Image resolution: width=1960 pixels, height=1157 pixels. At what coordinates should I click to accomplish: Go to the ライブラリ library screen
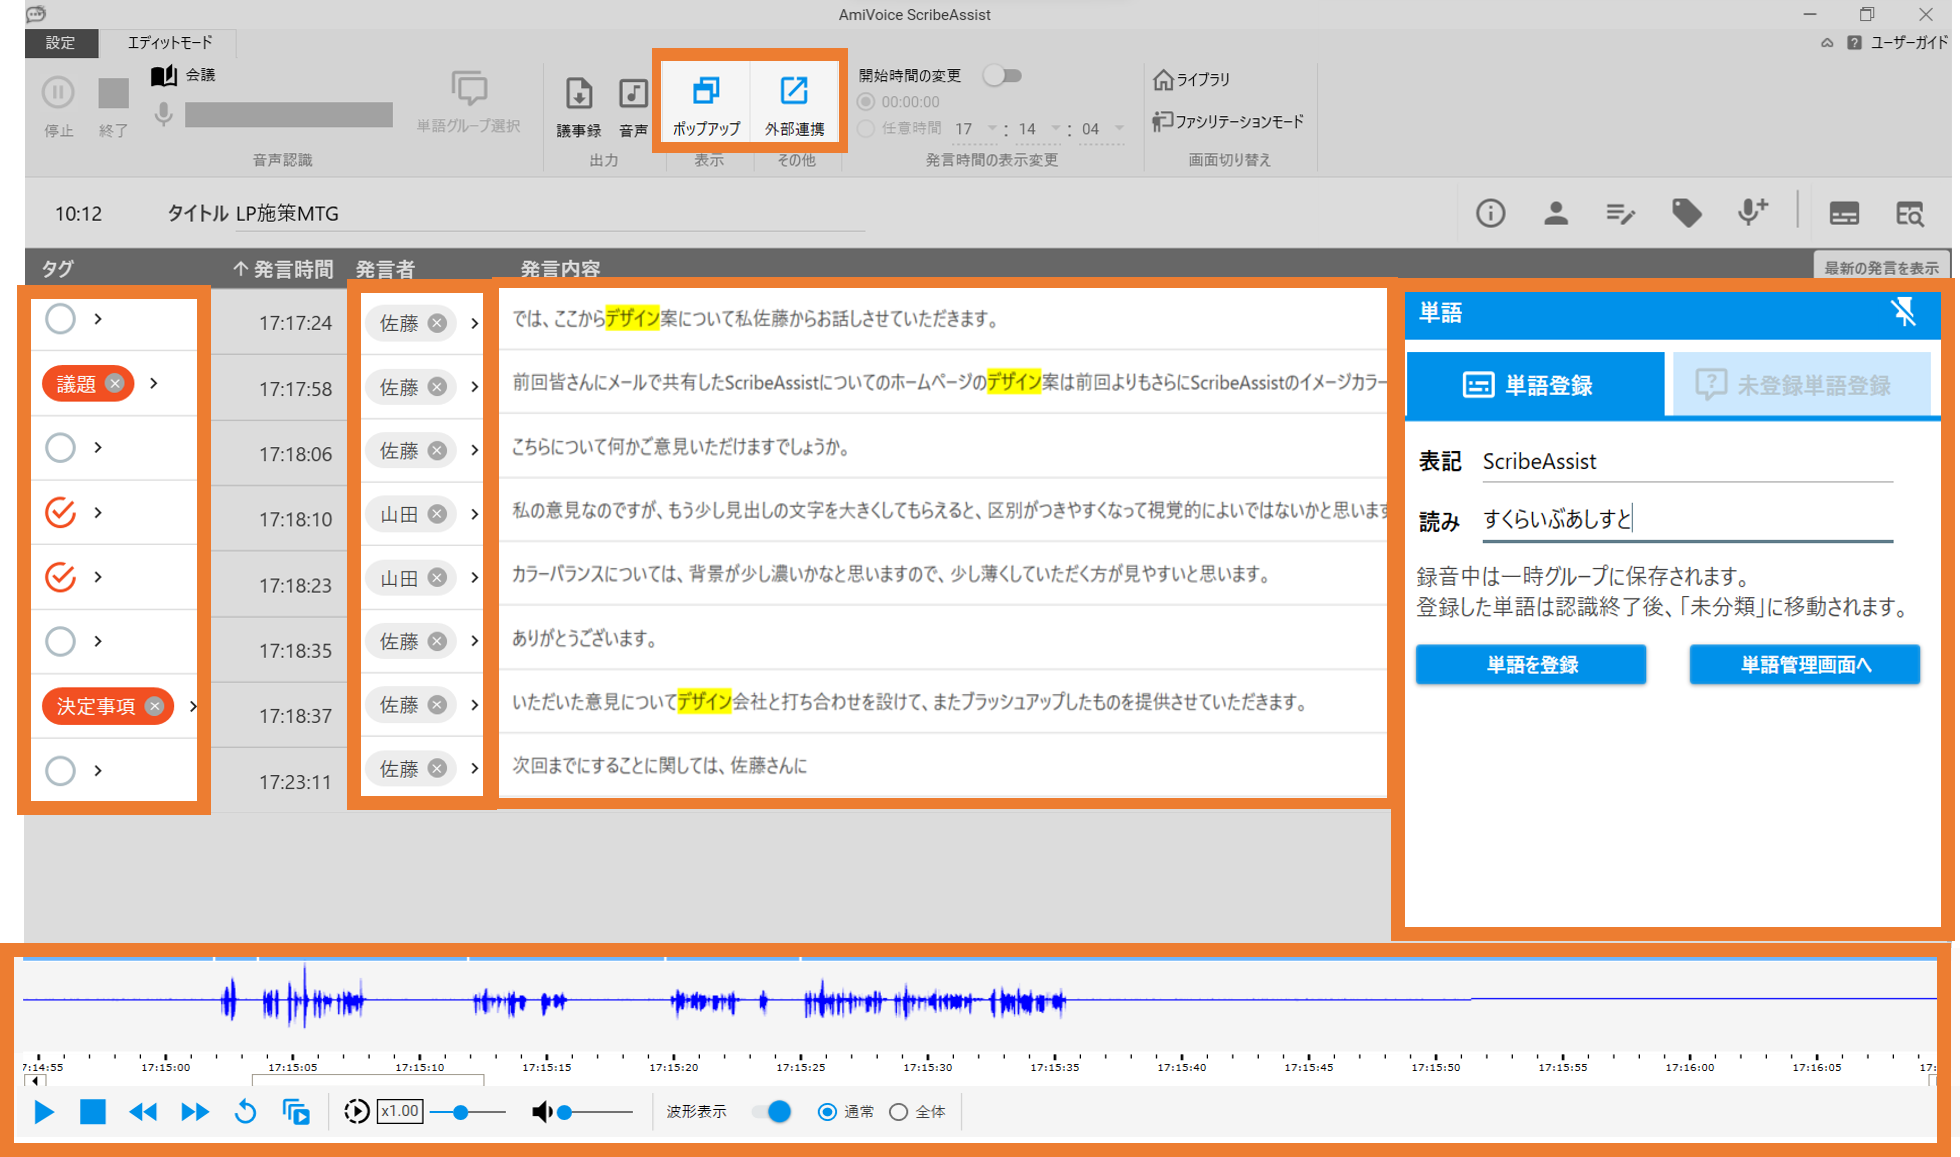(x=1191, y=79)
